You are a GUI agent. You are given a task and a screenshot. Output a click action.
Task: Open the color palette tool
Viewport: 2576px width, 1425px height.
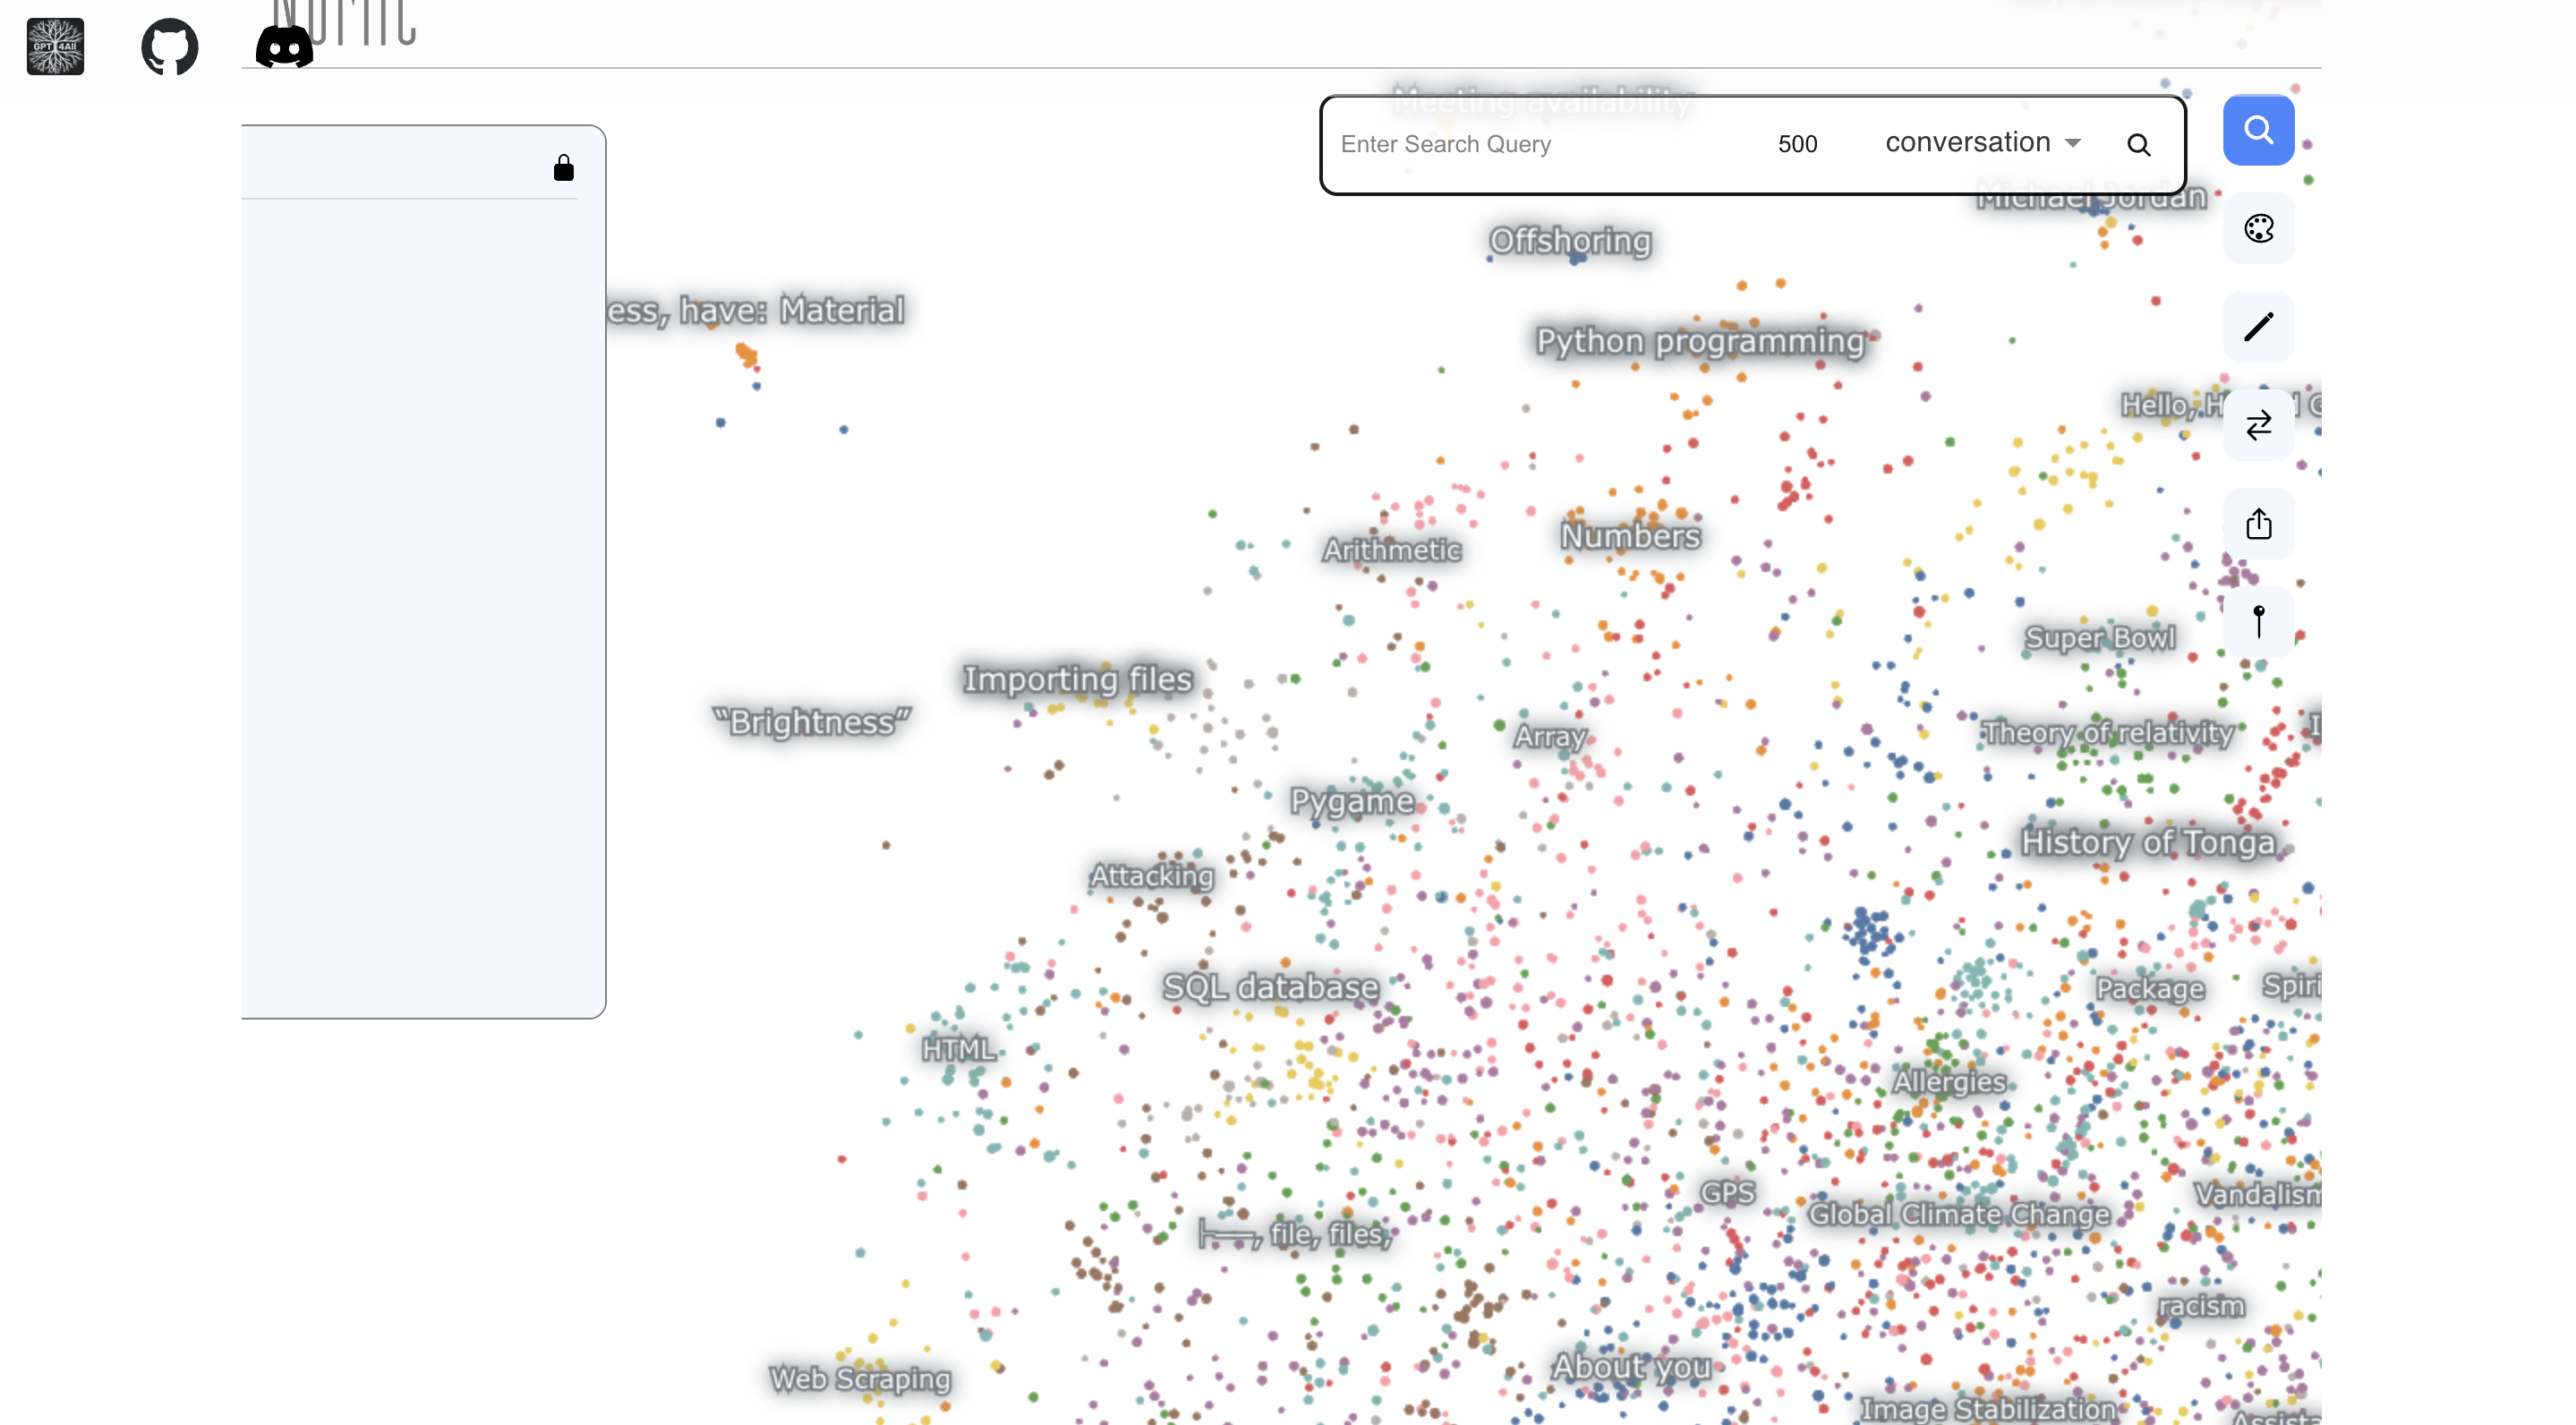[2258, 228]
